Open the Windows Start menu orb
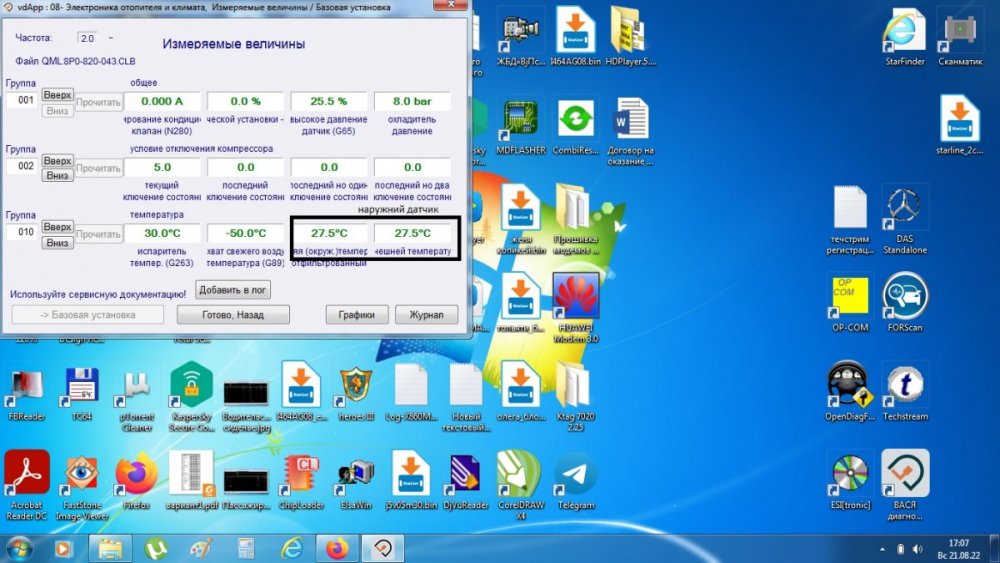 19,548
